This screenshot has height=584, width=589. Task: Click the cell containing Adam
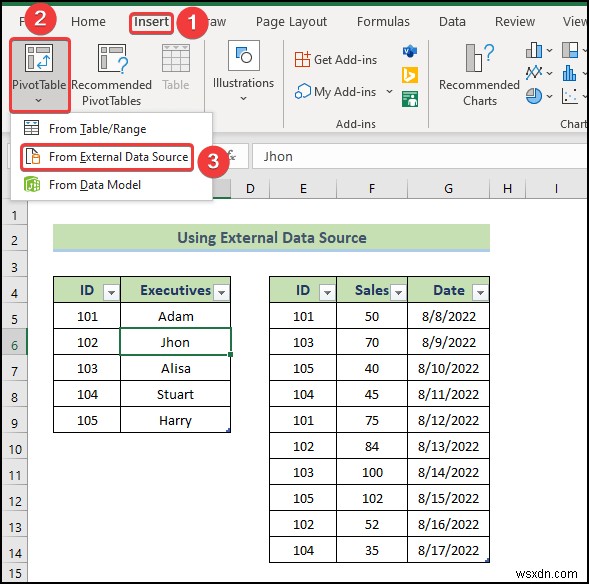coord(175,316)
